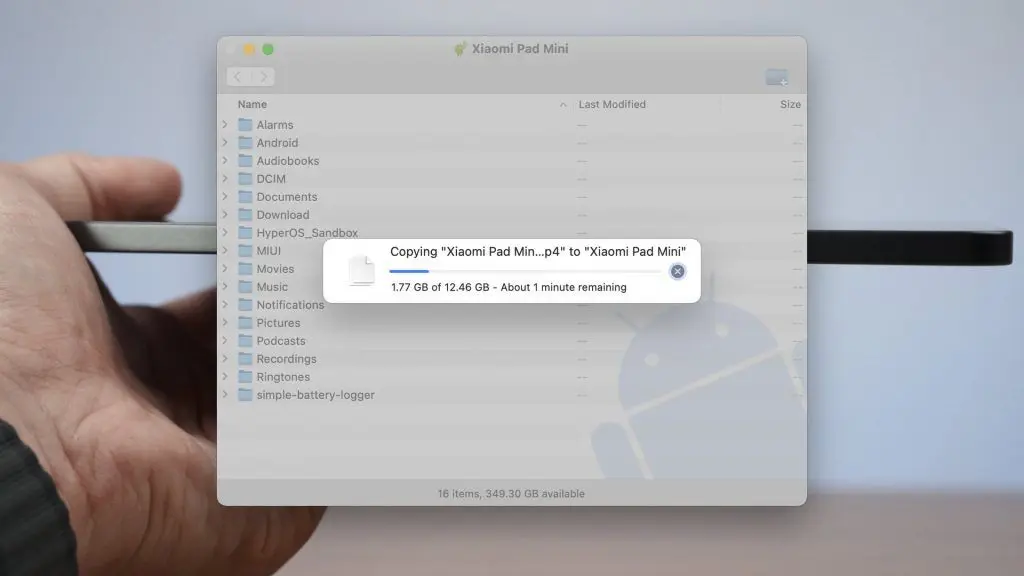Select the Documents folder icon
Image resolution: width=1024 pixels, height=576 pixels.
[245, 197]
